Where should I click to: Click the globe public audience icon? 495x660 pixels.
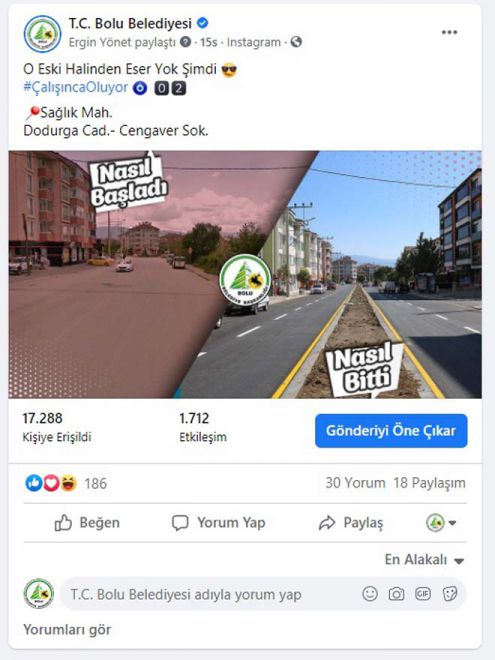(296, 42)
